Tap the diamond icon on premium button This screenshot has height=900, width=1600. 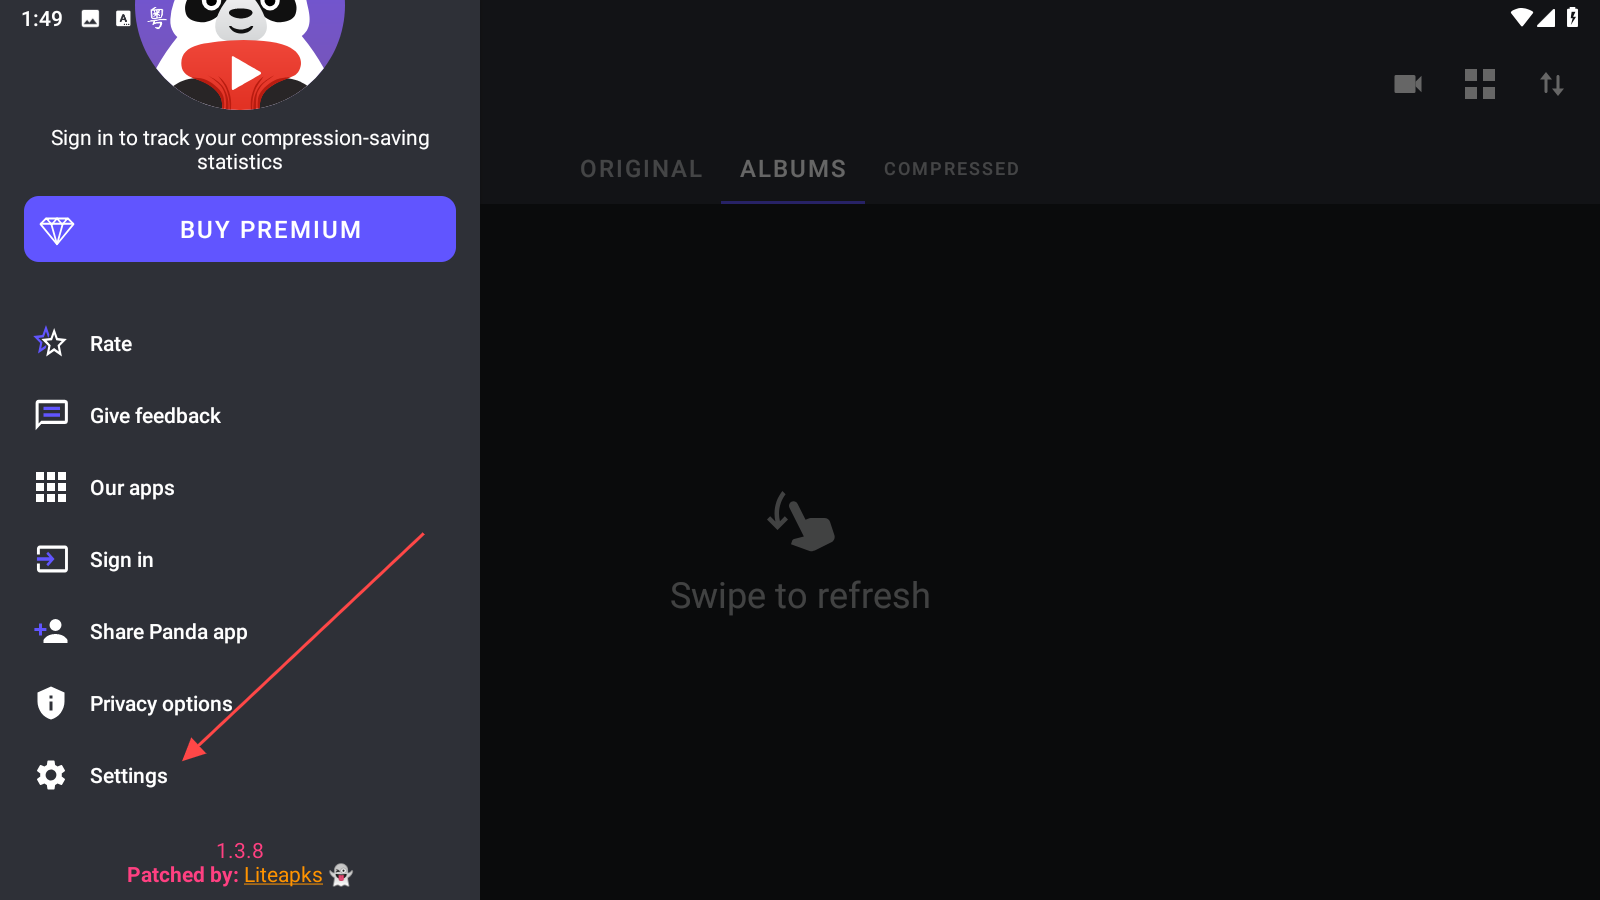pos(57,230)
